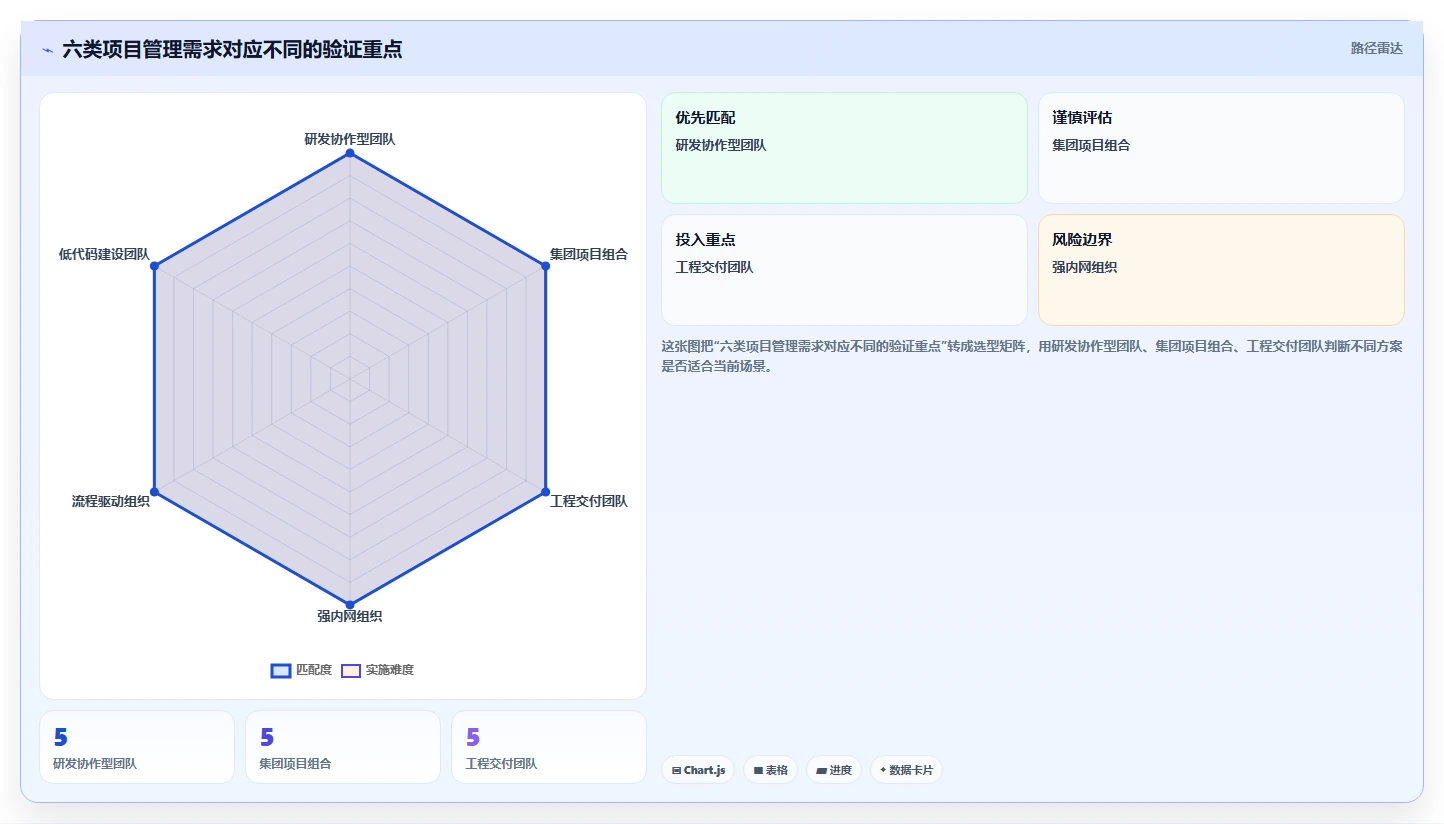The height and width of the screenshot is (824, 1444).
Task: Click the 流程驱动组织 radar axis label
Action: pos(111,500)
